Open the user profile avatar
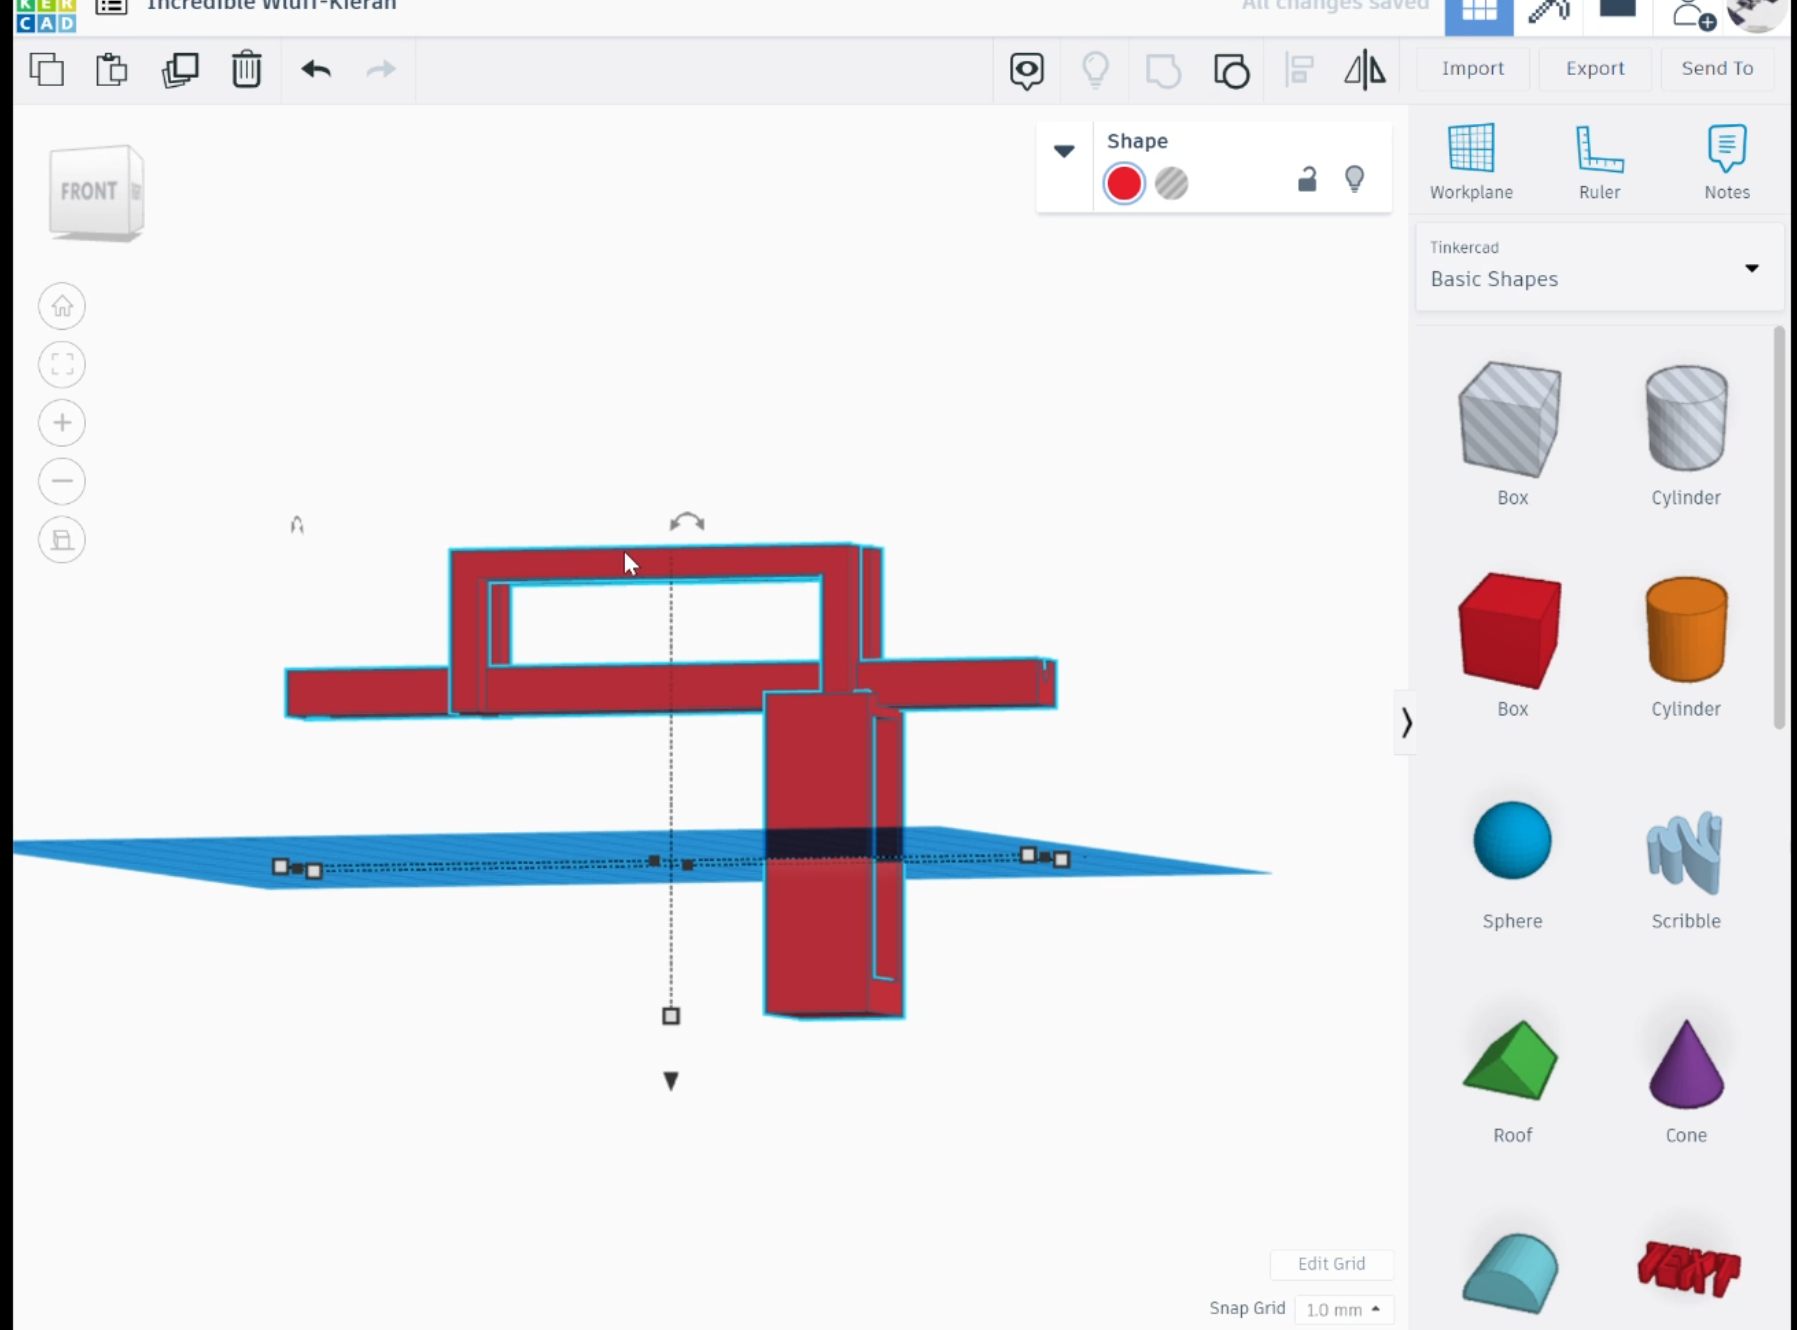This screenshot has width=1797, height=1330. point(1758,13)
